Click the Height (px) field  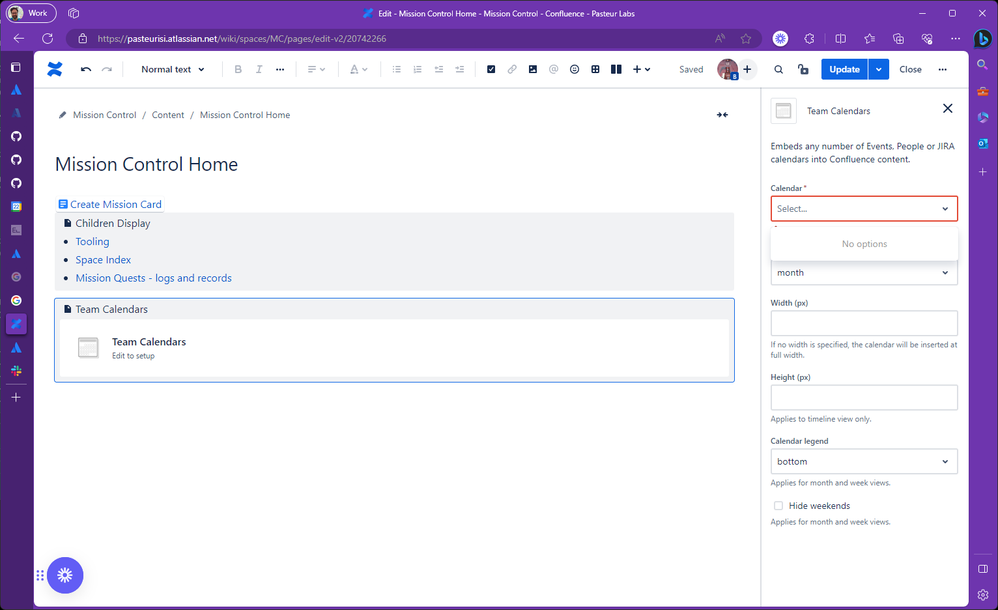(x=864, y=397)
